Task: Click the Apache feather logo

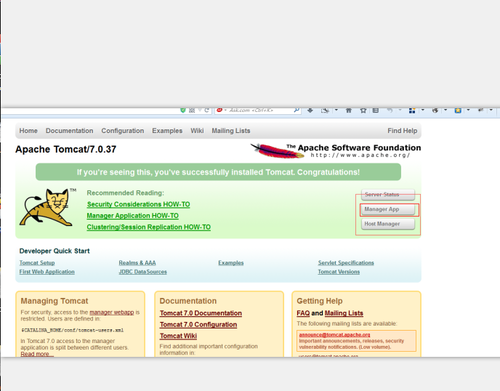Action: pos(277,151)
